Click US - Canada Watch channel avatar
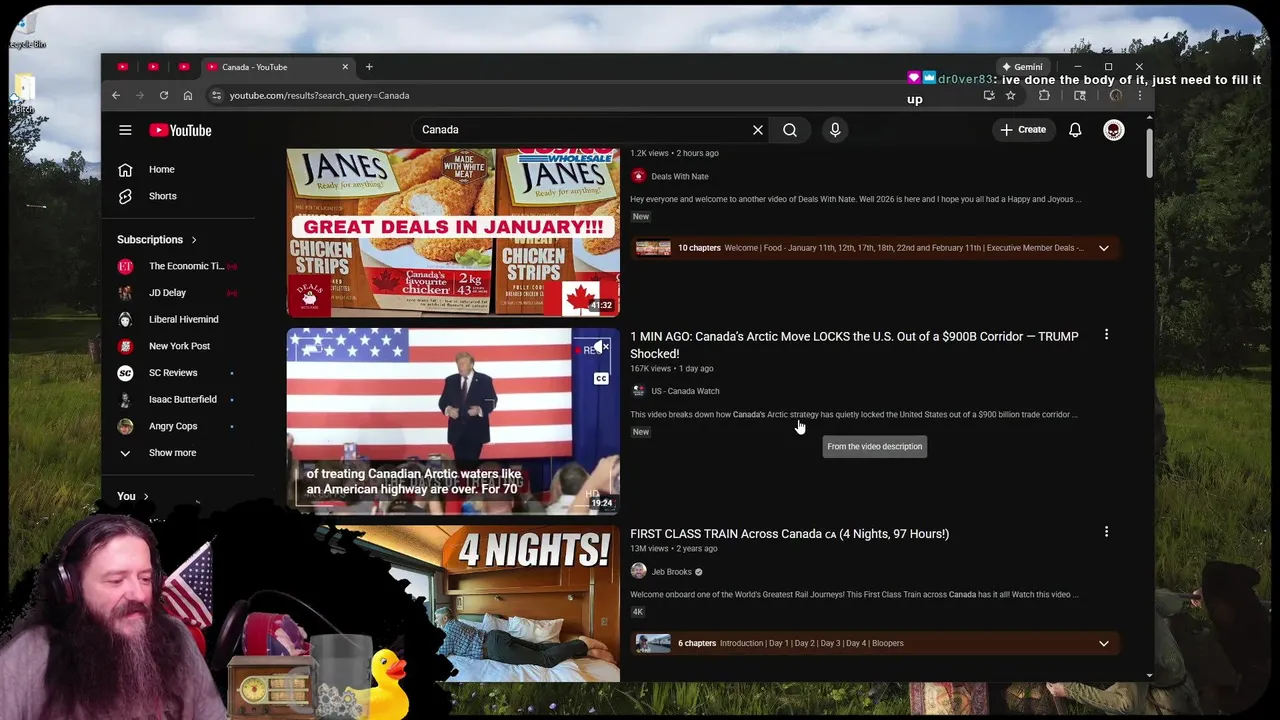1280x720 pixels. pos(638,391)
